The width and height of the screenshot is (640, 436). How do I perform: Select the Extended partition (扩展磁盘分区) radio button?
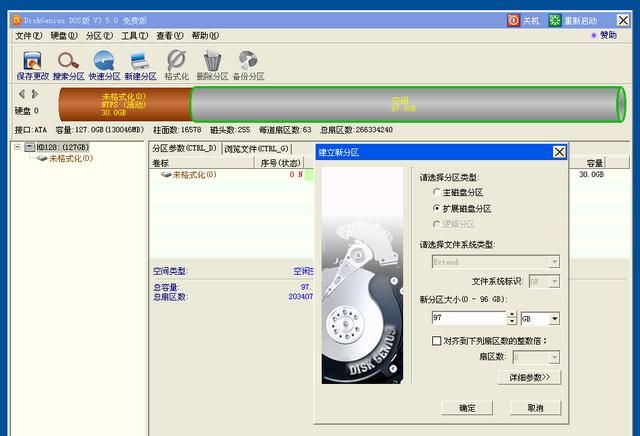(x=436, y=208)
